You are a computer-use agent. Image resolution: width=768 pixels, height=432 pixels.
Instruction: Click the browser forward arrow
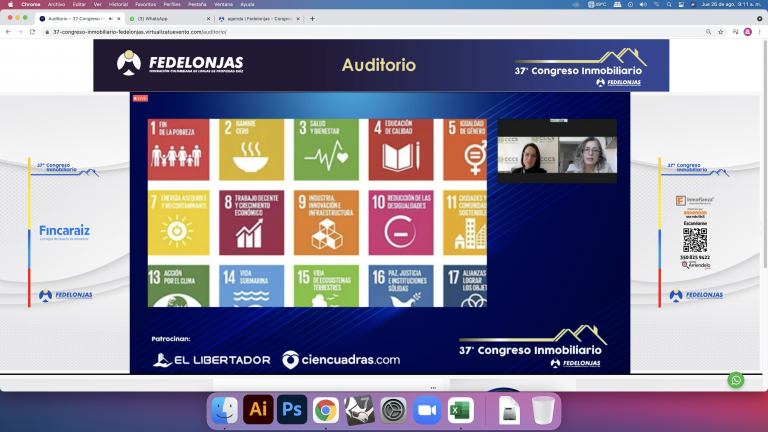pos(20,32)
